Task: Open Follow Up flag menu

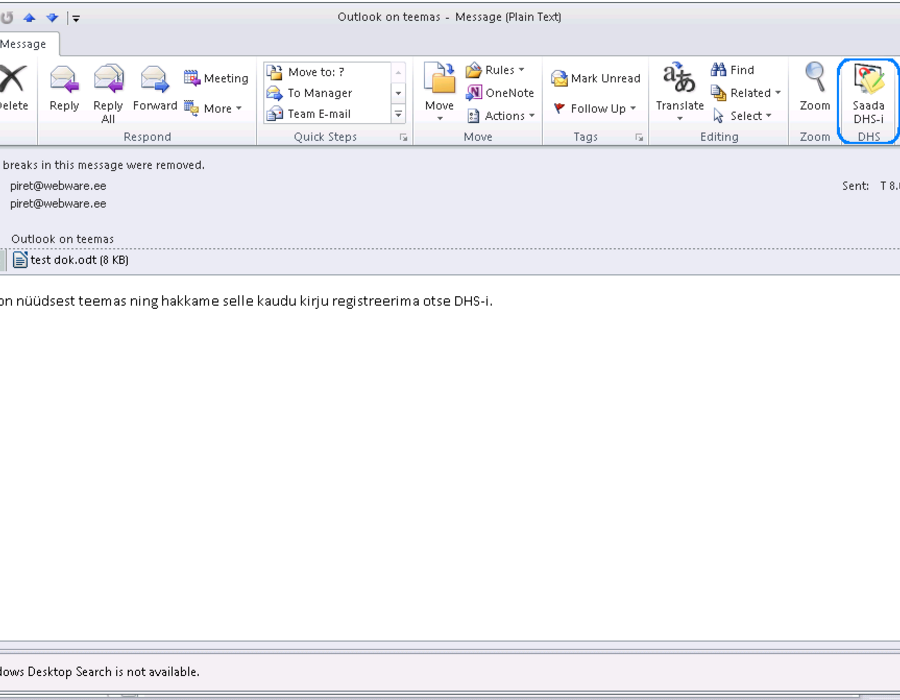Action: 595,108
